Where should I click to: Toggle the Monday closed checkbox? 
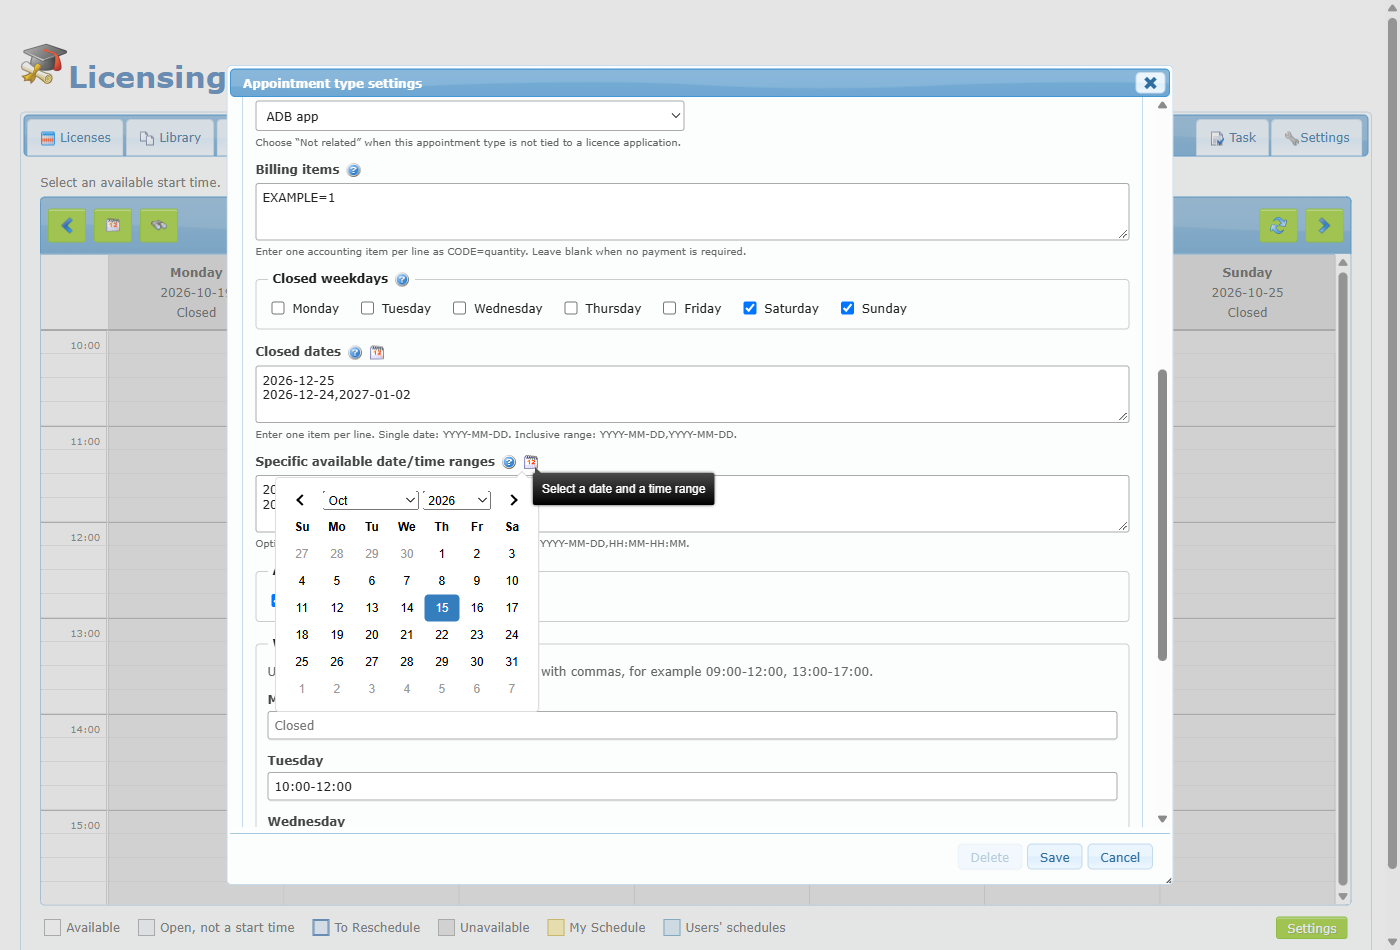(278, 308)
